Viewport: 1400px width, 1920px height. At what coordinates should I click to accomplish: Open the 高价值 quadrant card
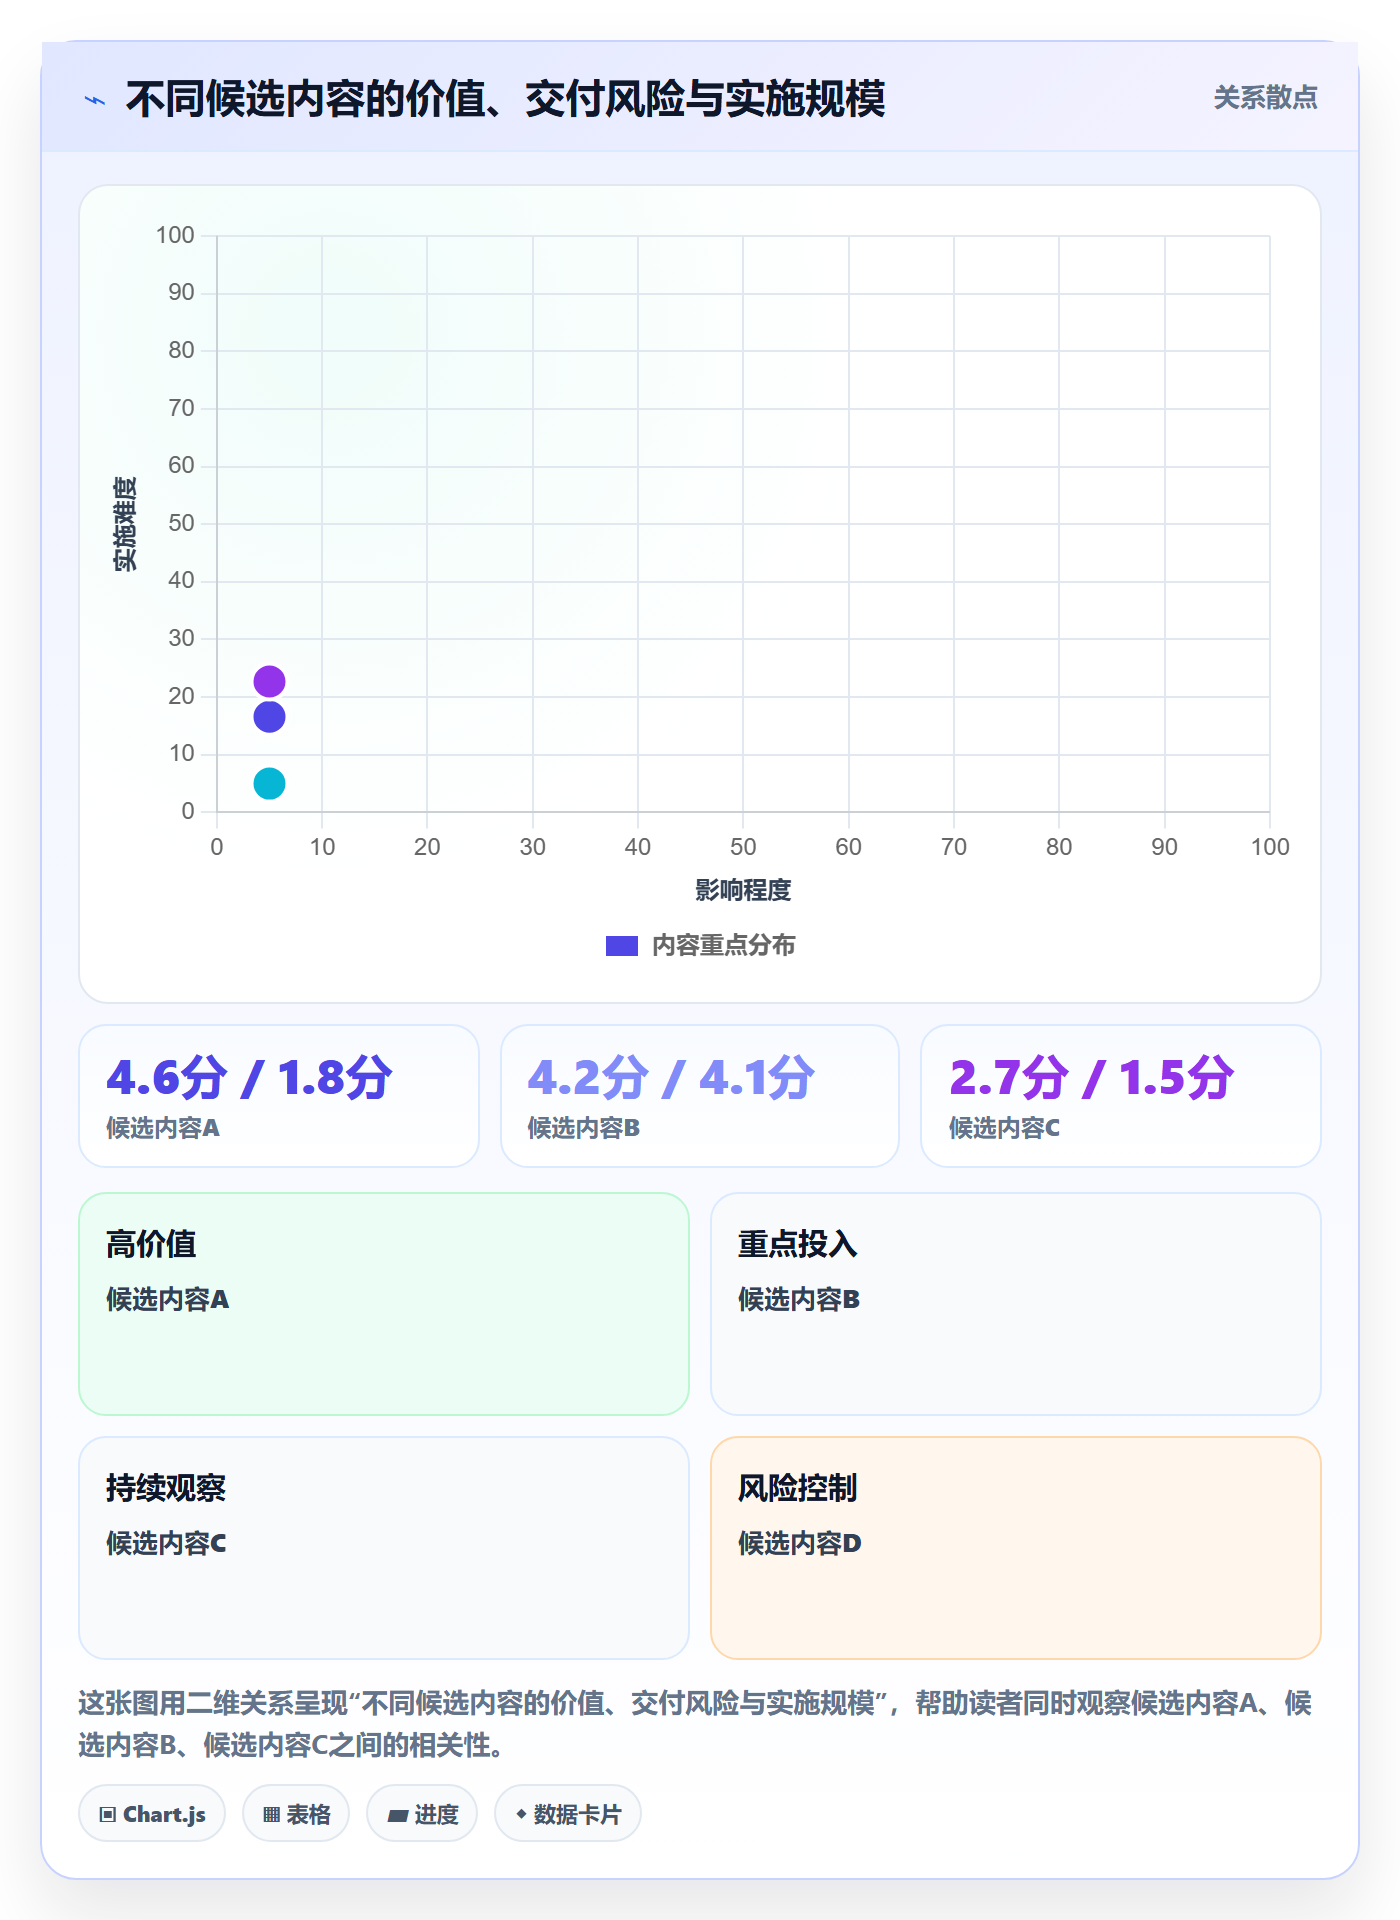(384, 1304)
